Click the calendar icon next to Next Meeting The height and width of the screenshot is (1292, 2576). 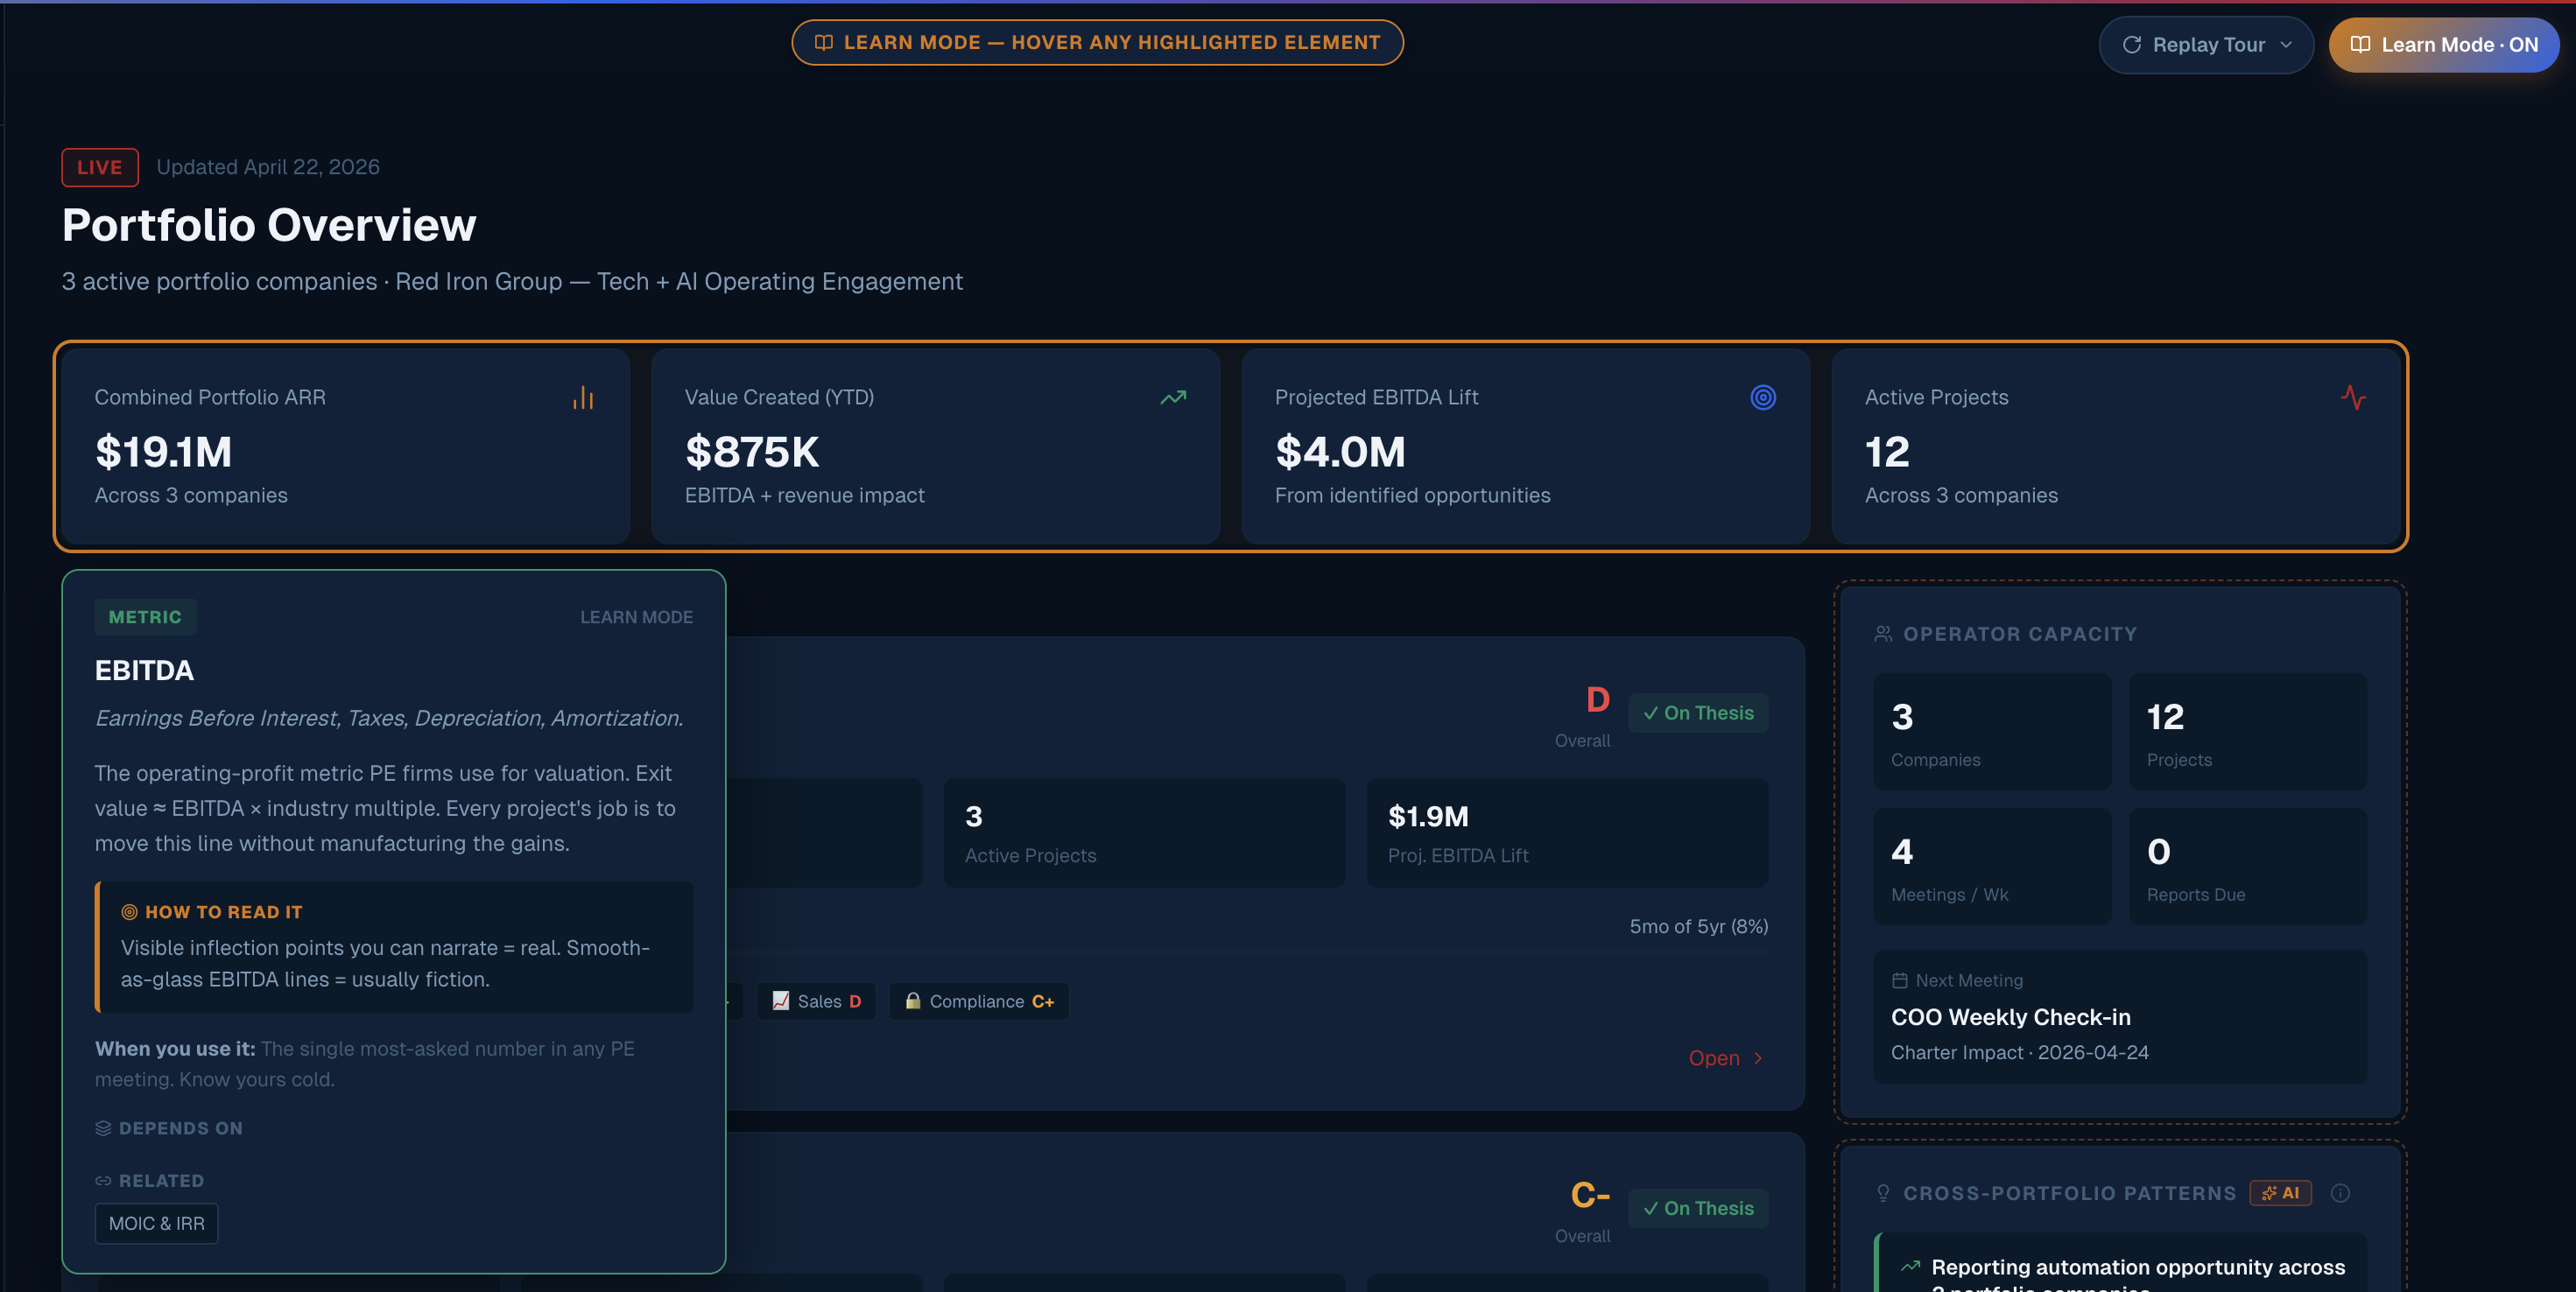pyautogui.click(x=1899, y=981)
